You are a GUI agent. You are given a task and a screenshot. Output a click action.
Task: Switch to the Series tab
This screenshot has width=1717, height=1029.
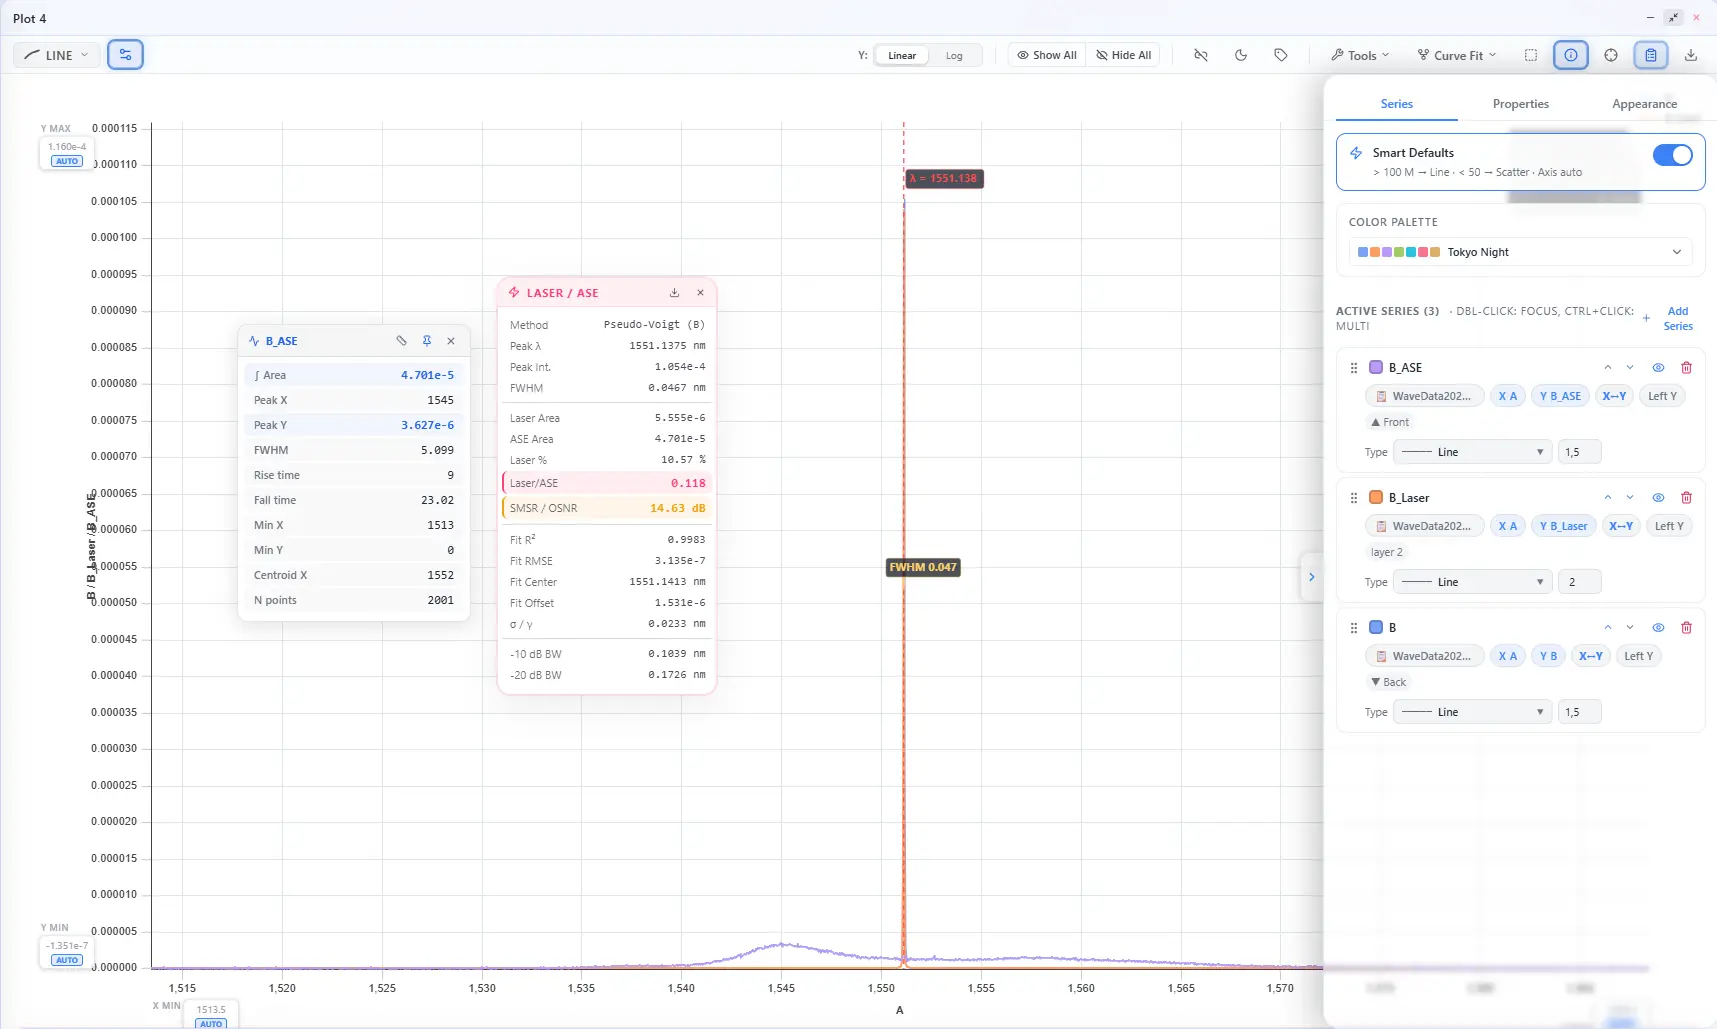1396,104
